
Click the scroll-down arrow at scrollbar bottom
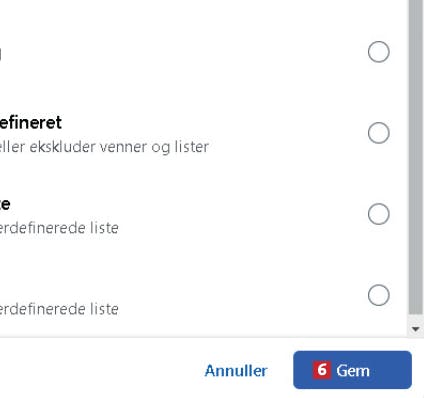pyautogui.click(x=415, y=329)
